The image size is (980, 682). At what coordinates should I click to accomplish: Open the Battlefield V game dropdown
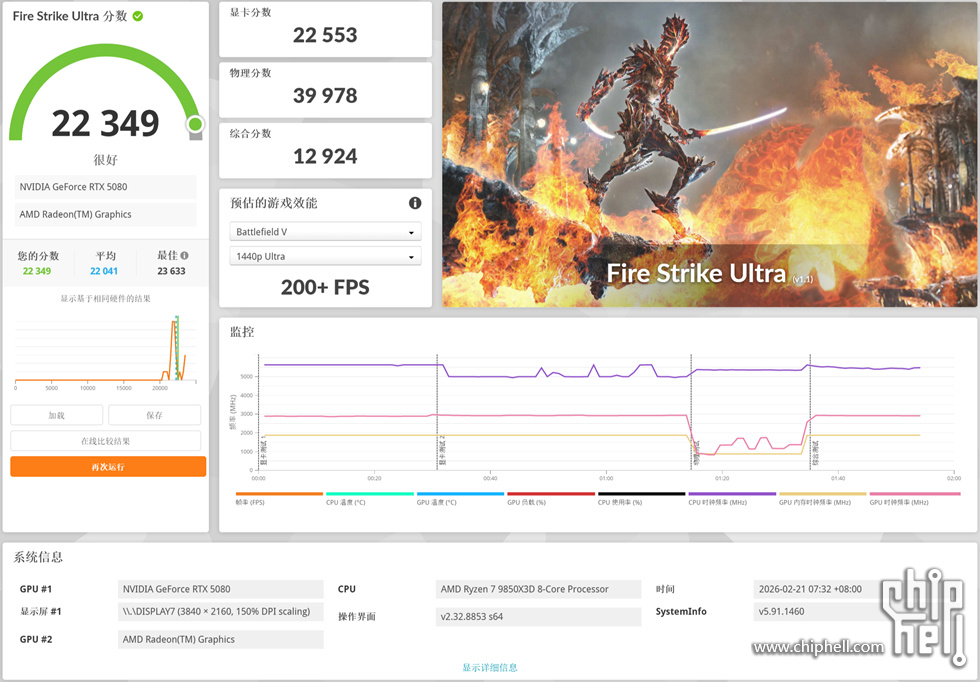325,232
